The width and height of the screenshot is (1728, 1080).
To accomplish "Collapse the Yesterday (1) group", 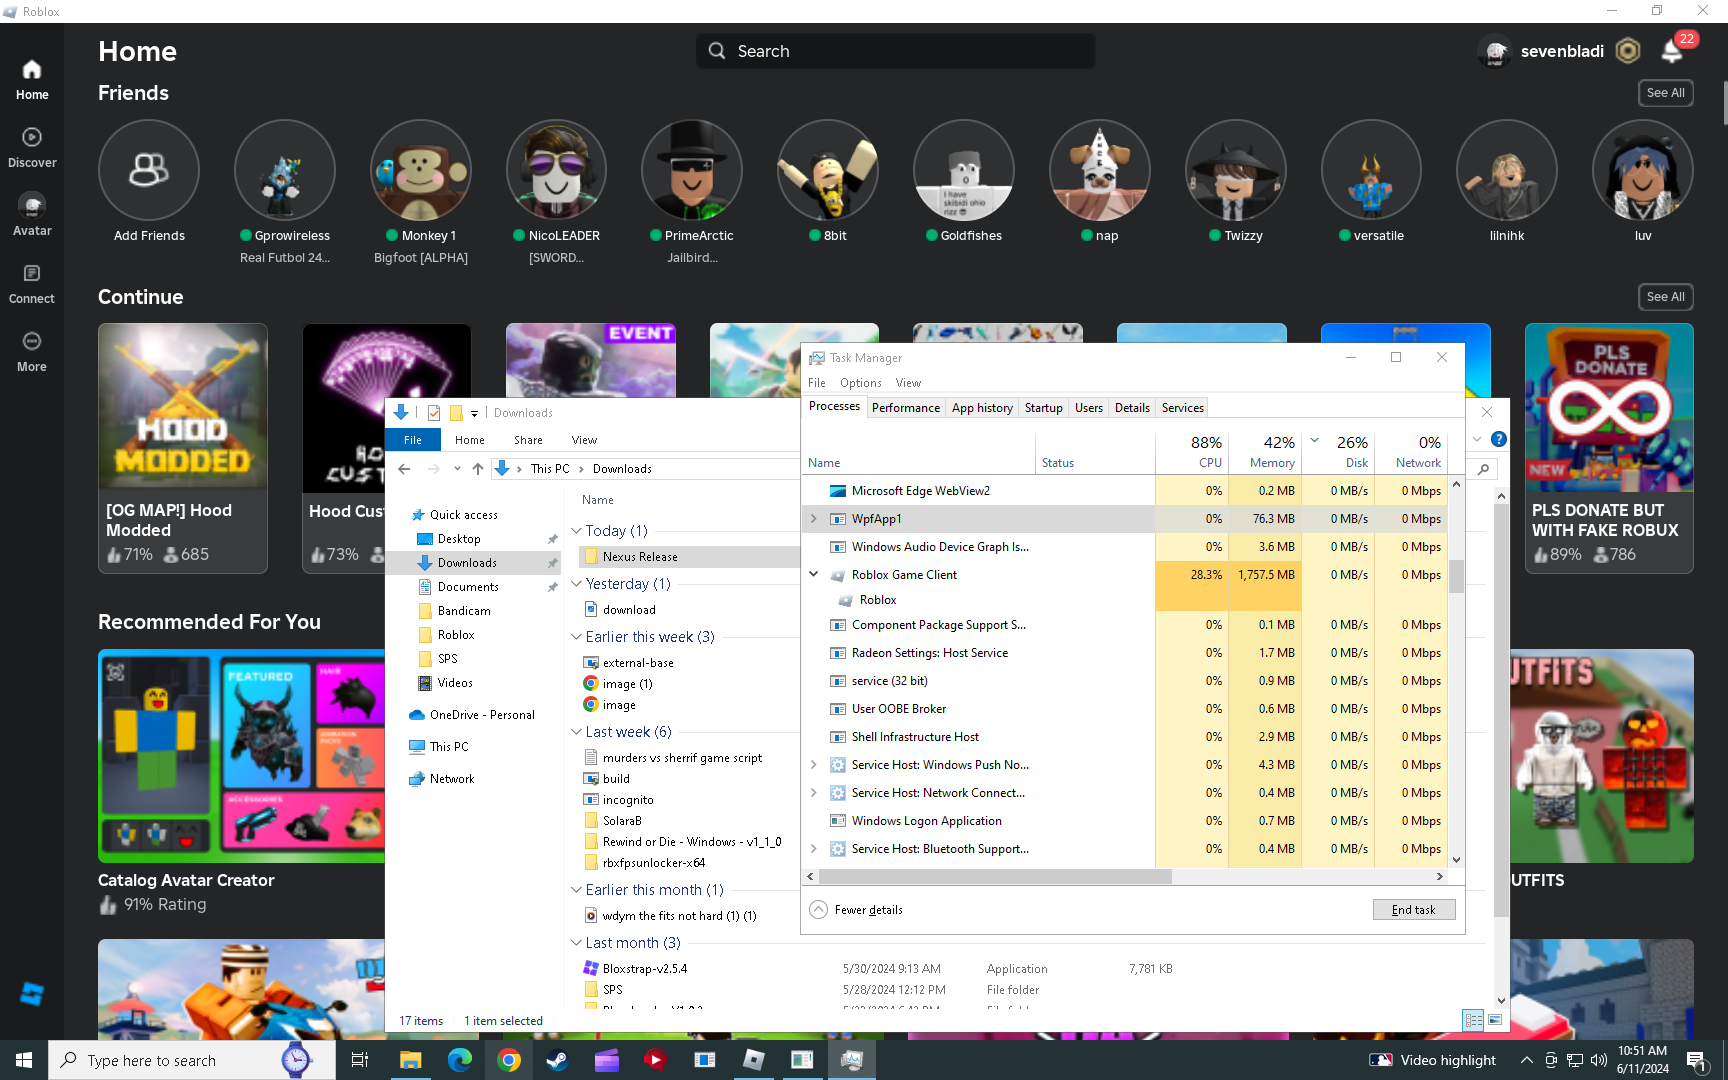I will click(576, 584).
